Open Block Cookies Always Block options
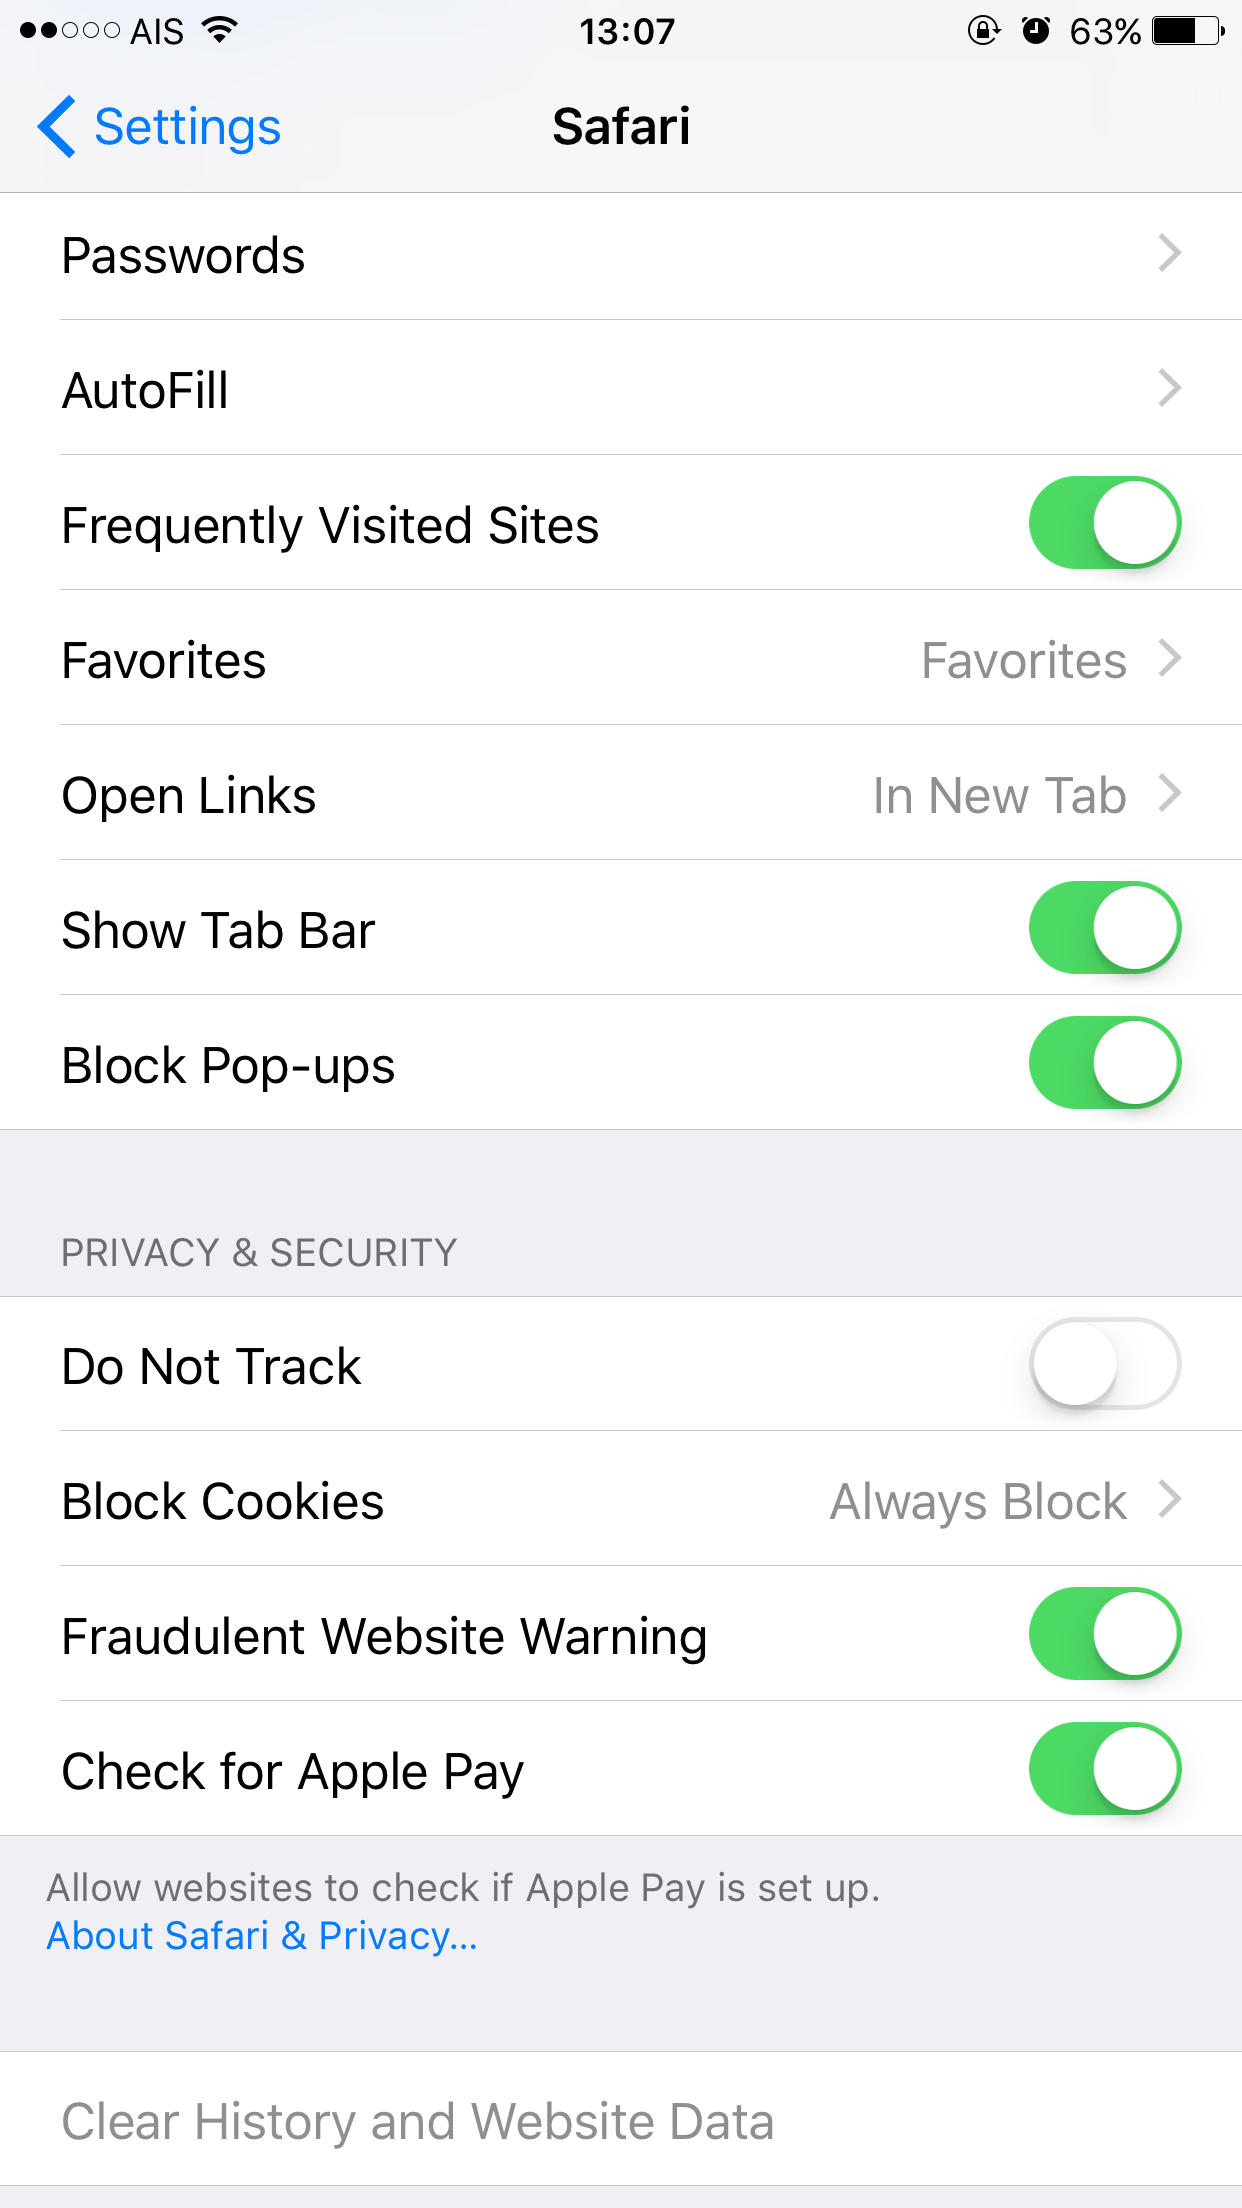The height and width of the screenshot is (2208, 1242). 621,1499
